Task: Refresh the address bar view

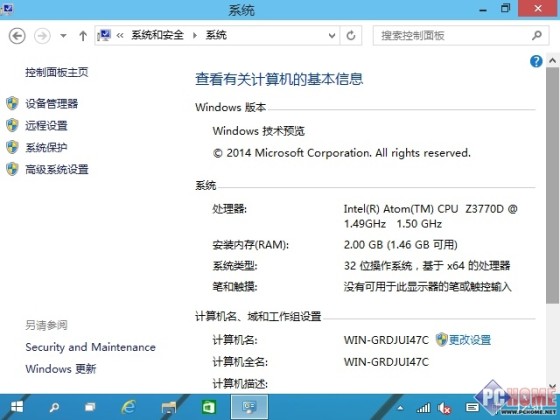Action: (351, 35)
